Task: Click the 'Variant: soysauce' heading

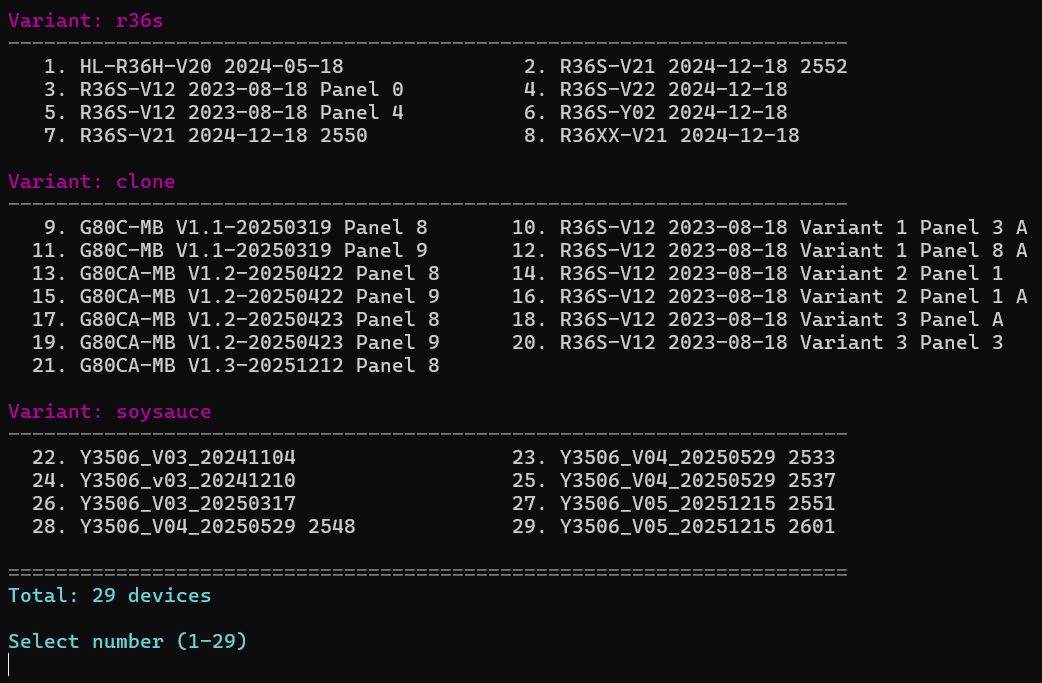Action: pos(110,412)
